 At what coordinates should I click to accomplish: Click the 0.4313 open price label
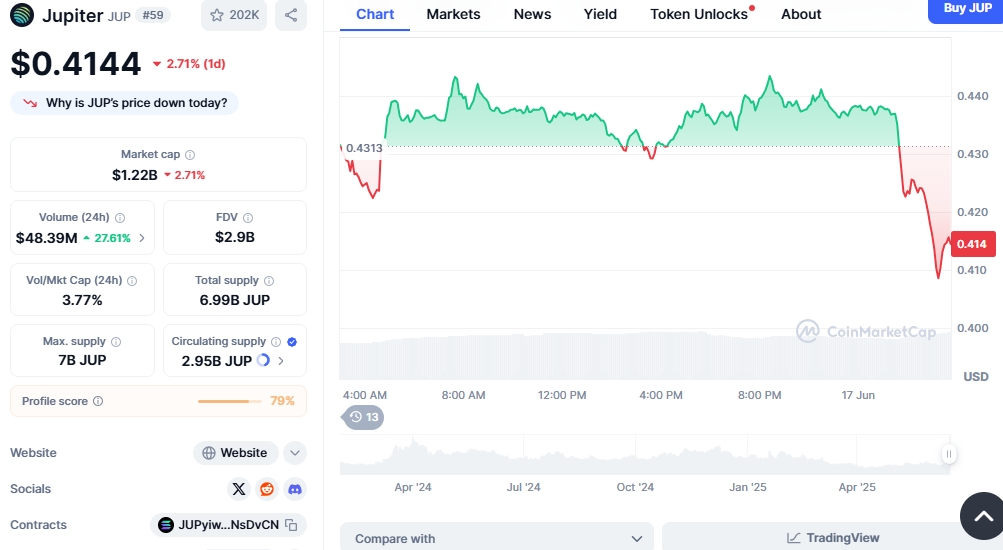[x=364, y=148]
